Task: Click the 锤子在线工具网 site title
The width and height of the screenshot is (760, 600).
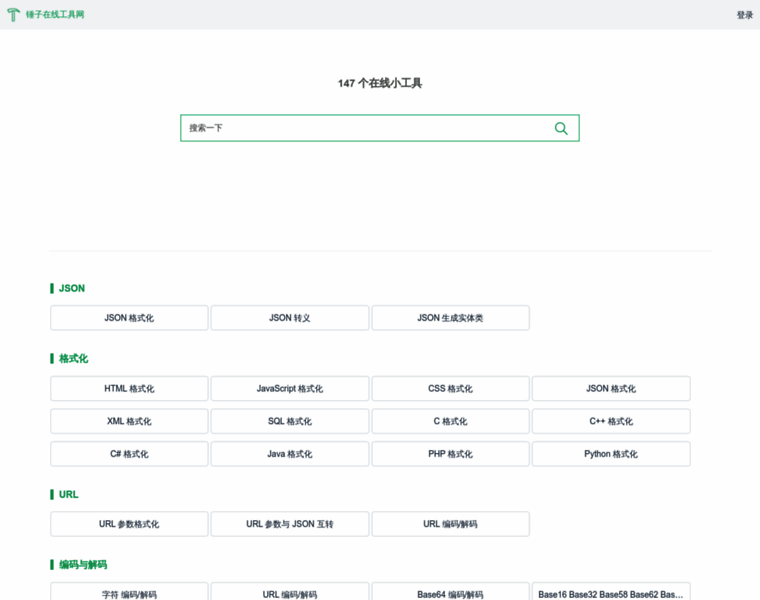Action: click(55, 15)
